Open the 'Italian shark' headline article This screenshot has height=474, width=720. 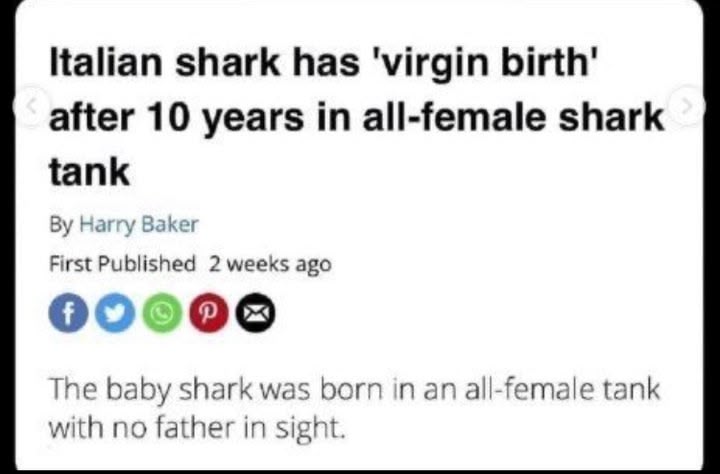[357, 116]
